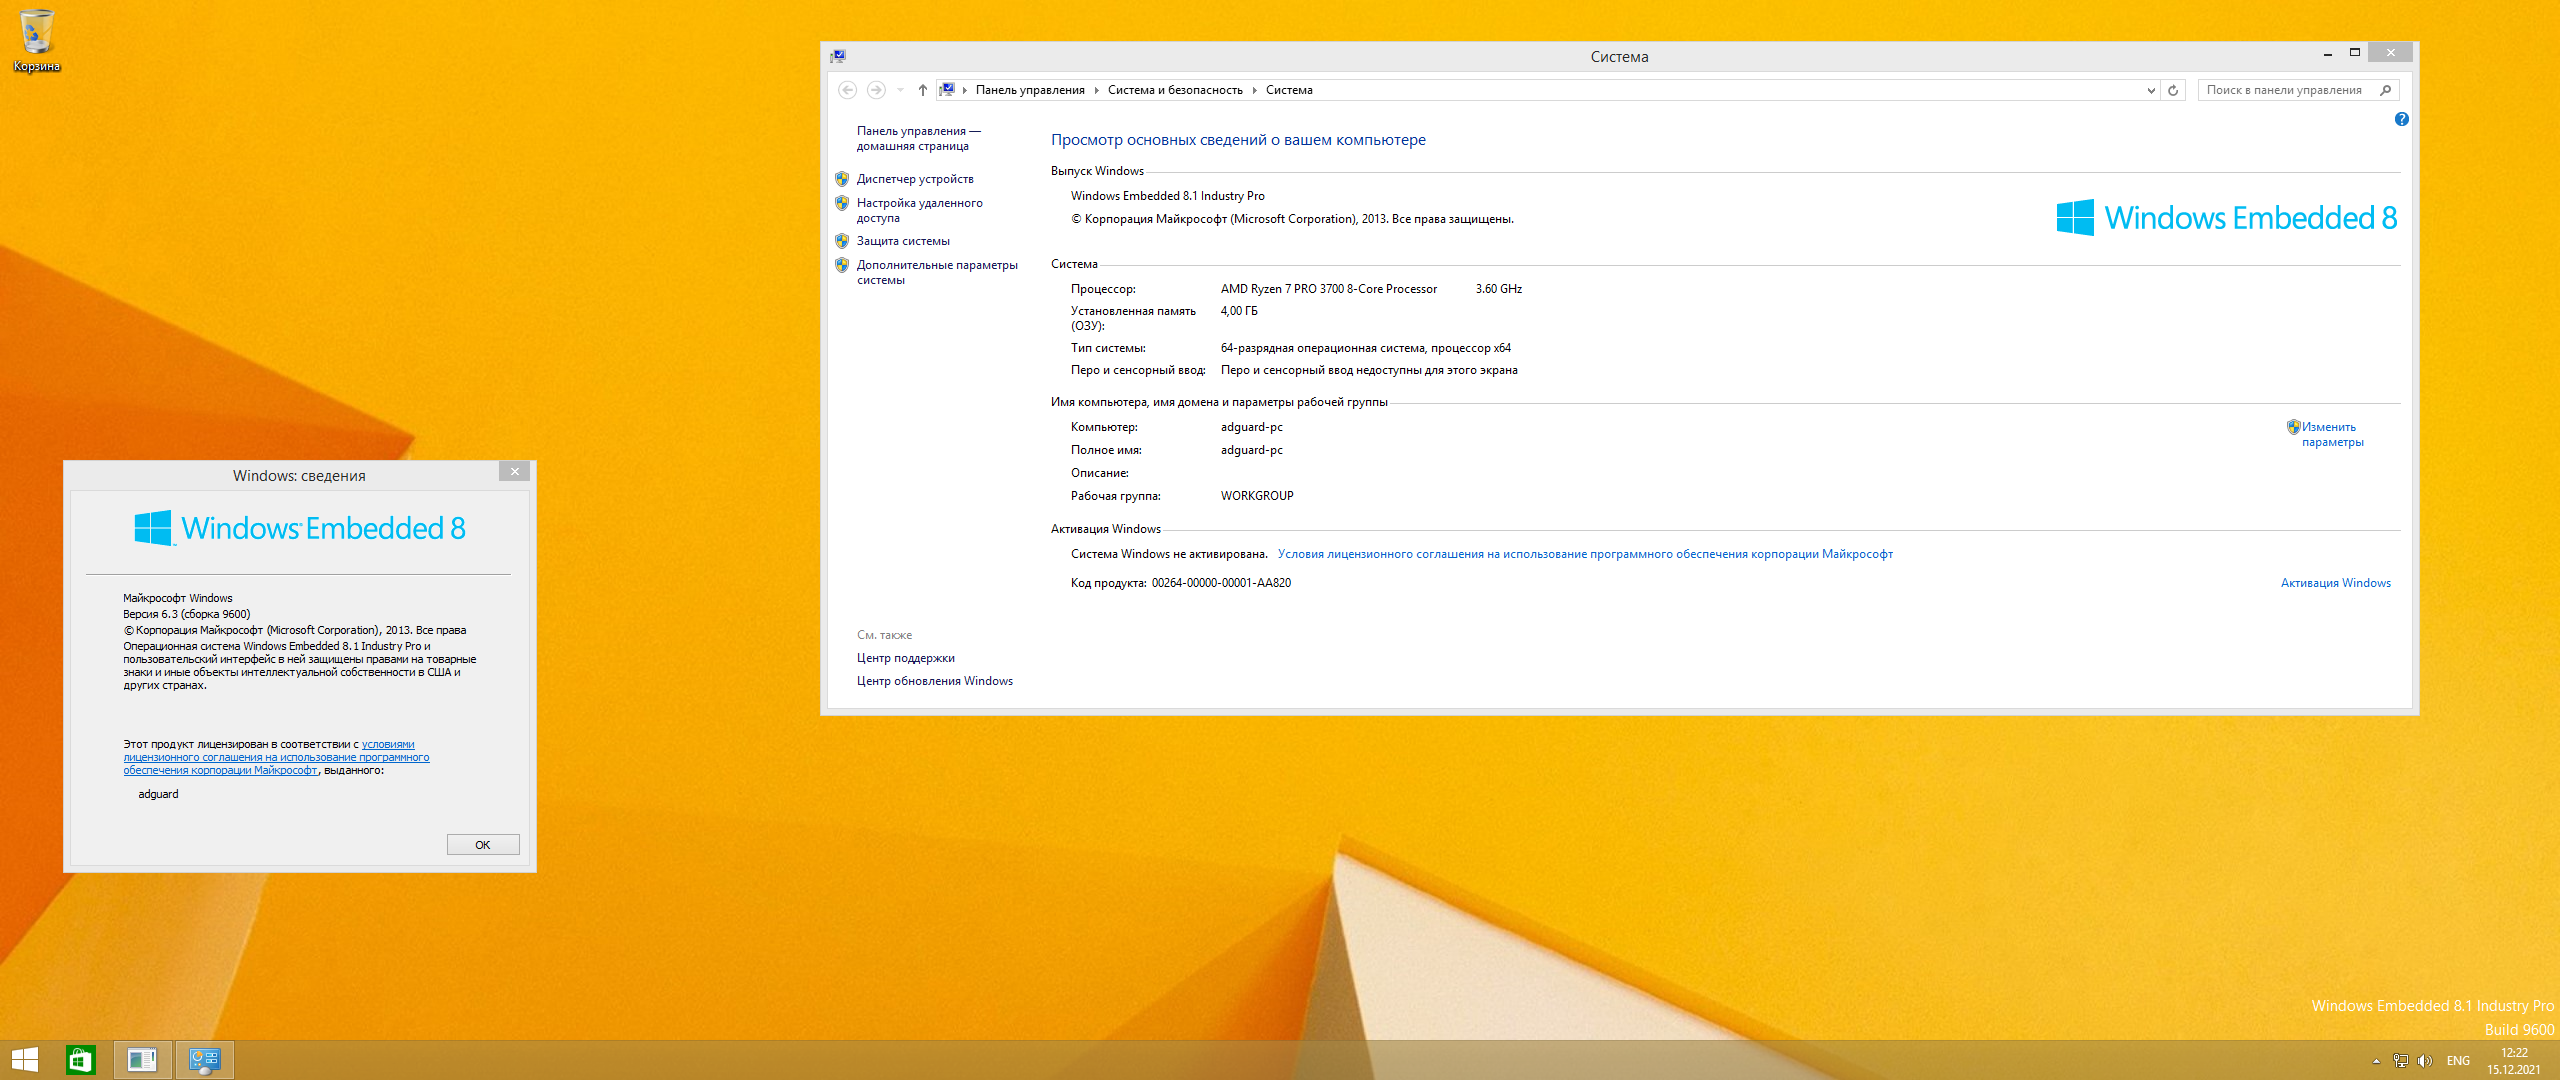This screenshot has width=2560, height=1080.
Task: Go up one level with the Up arrow
Action: [922, 90]
